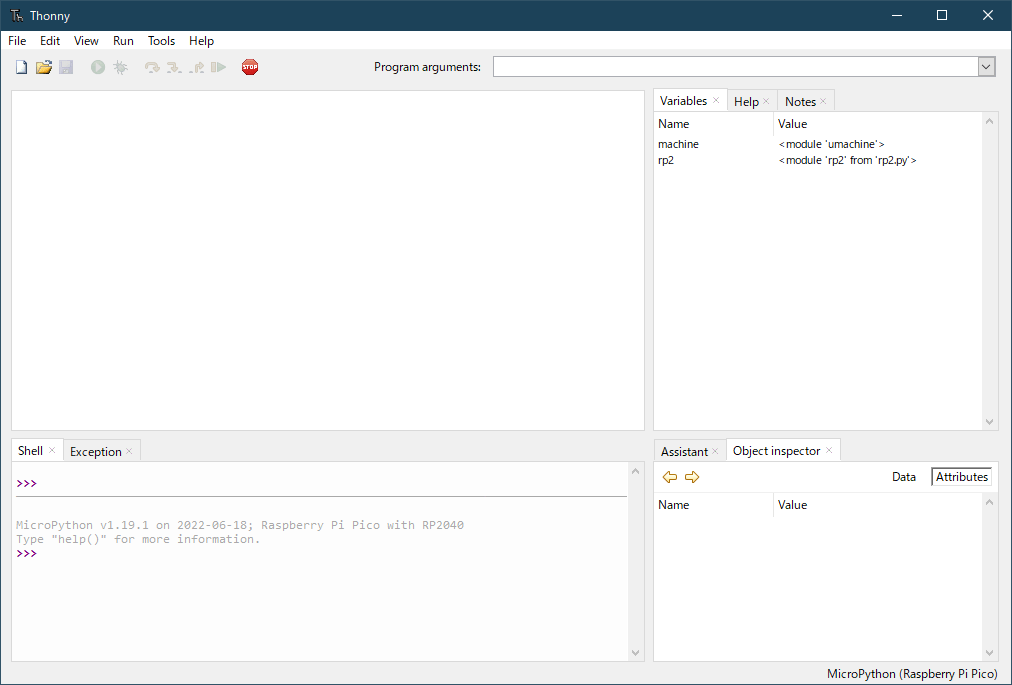Run current script with green play icon

98,67
